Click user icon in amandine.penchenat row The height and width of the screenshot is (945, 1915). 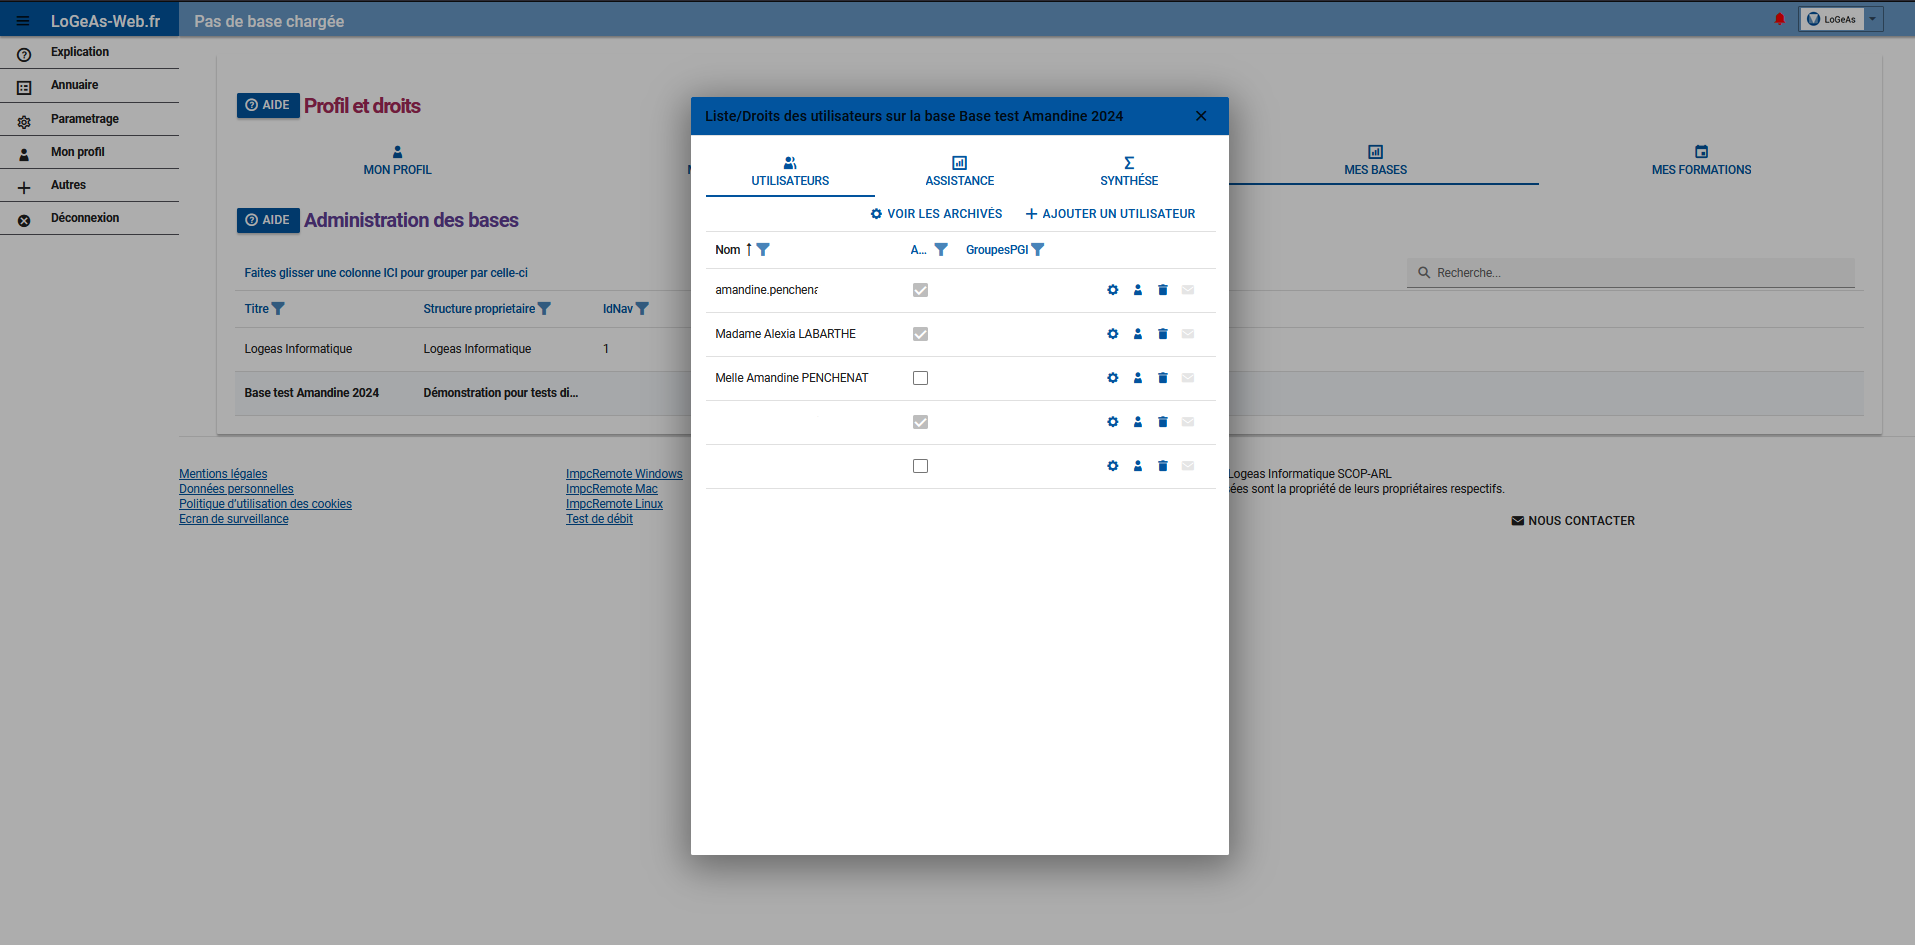coord(1137,290)
